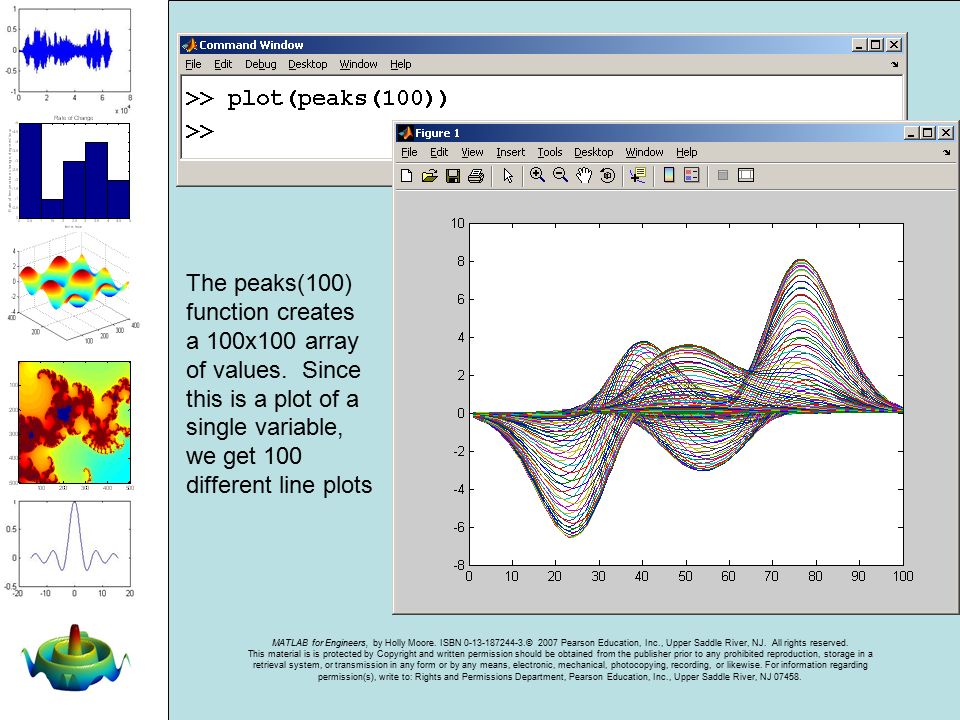Save the figure with the floppy disk icon
960x720 pixels.
click(x=452, y=176)
